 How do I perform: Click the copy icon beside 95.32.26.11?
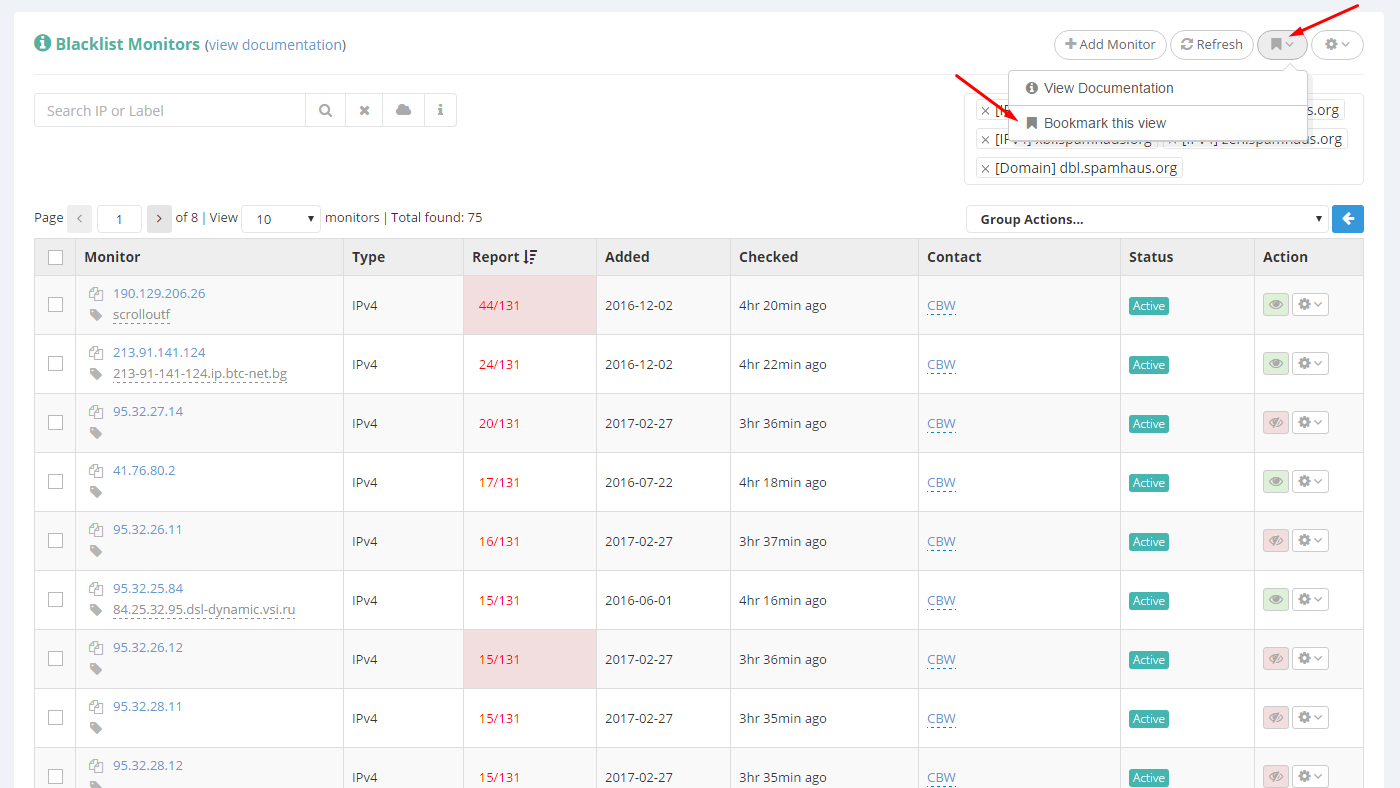[96, 530]
